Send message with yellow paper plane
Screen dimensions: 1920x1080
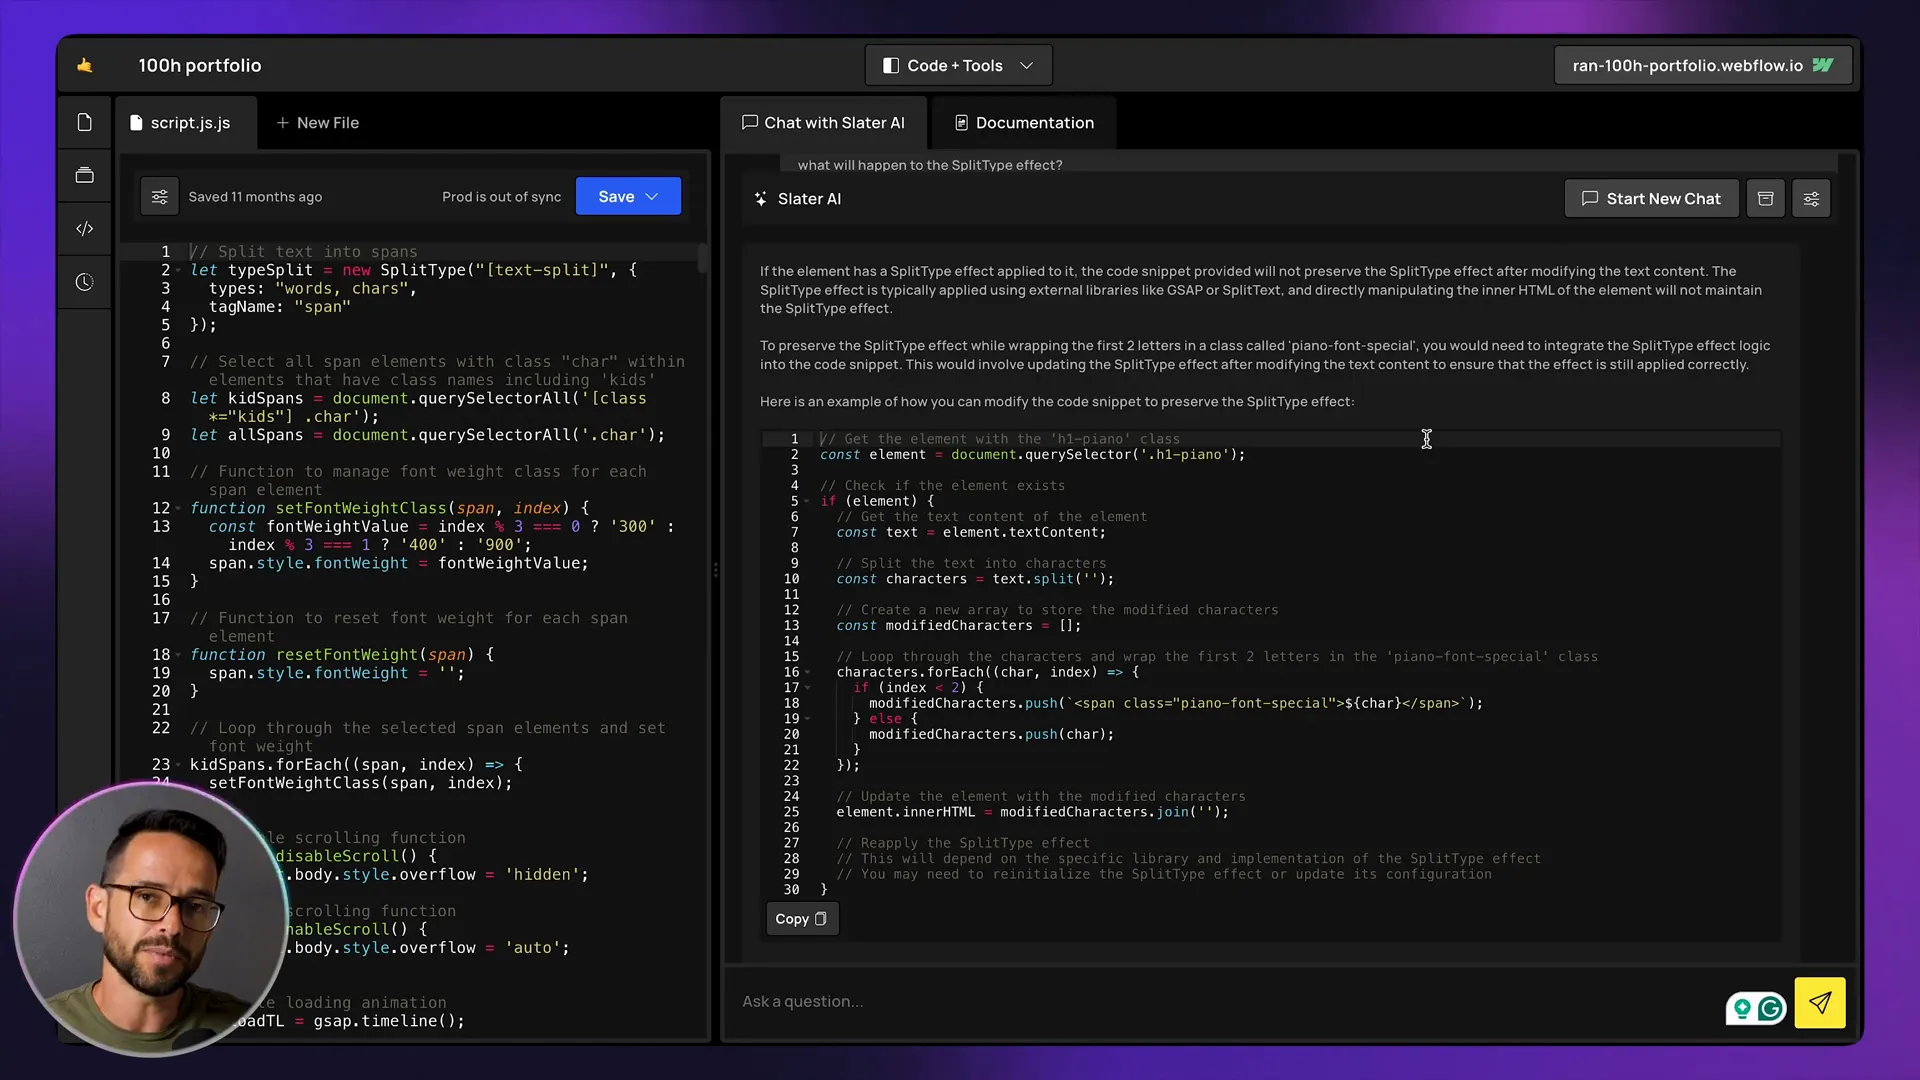click(1820, 1002)
